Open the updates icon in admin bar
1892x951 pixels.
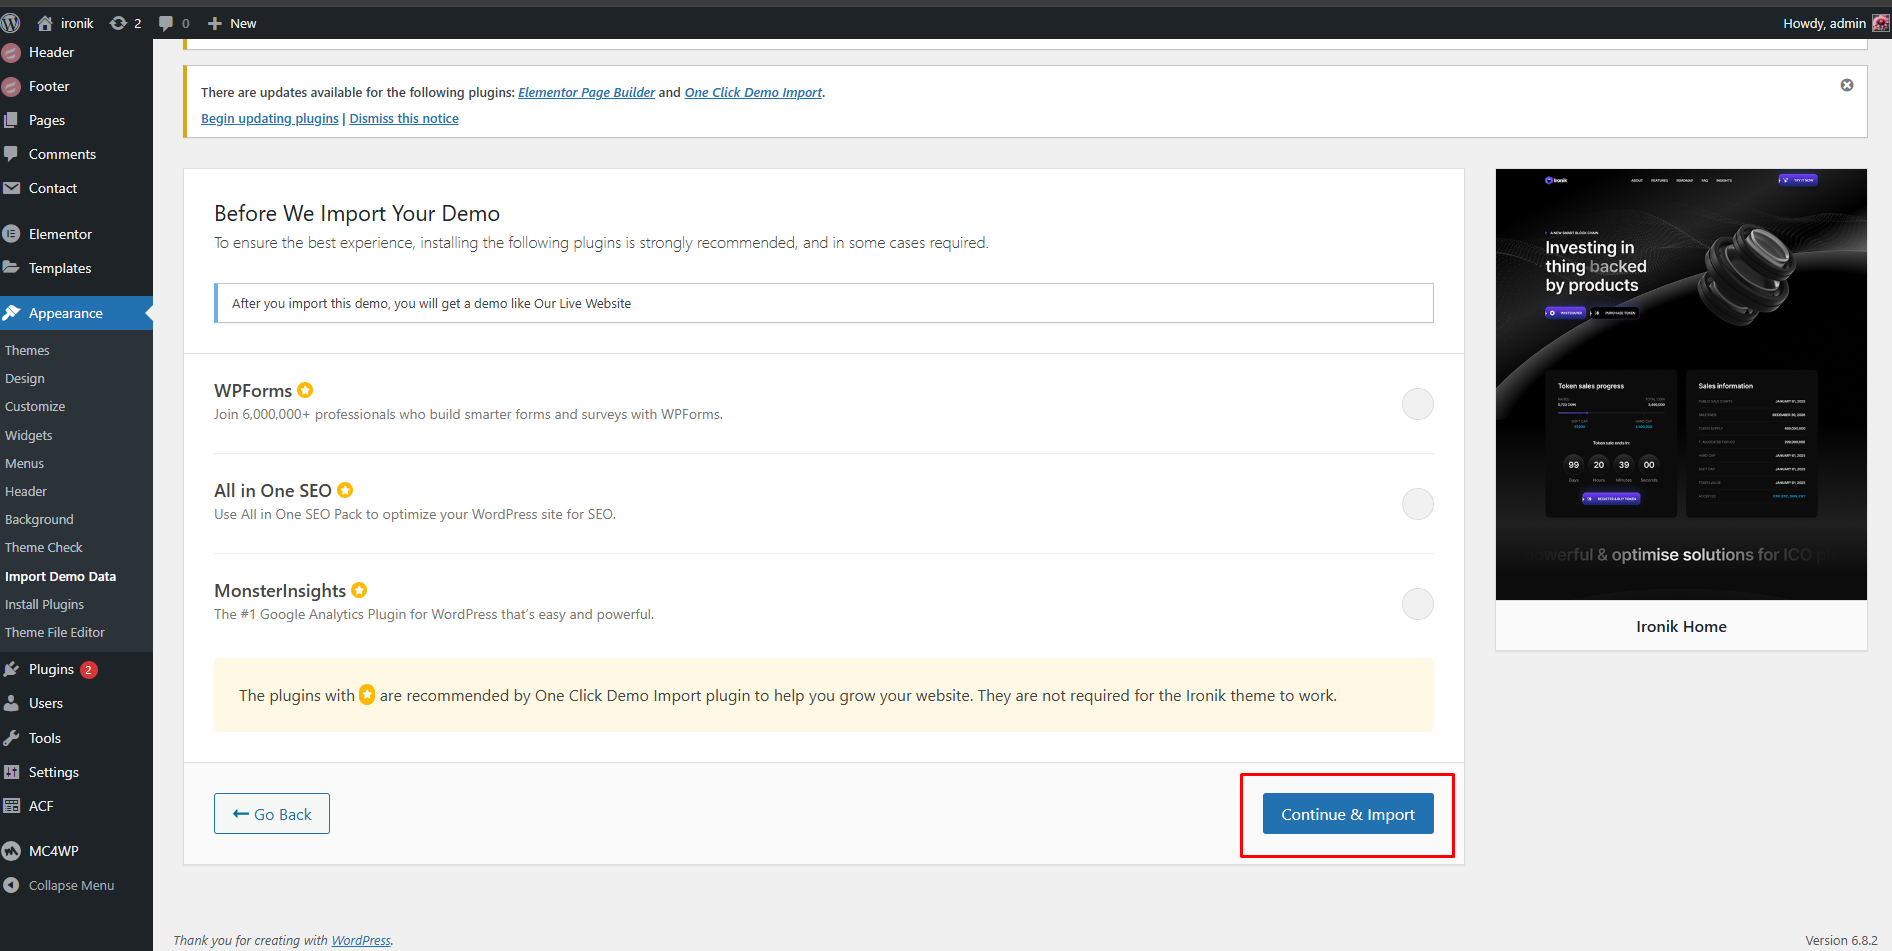pyautogui.click(x=119, y=23)
